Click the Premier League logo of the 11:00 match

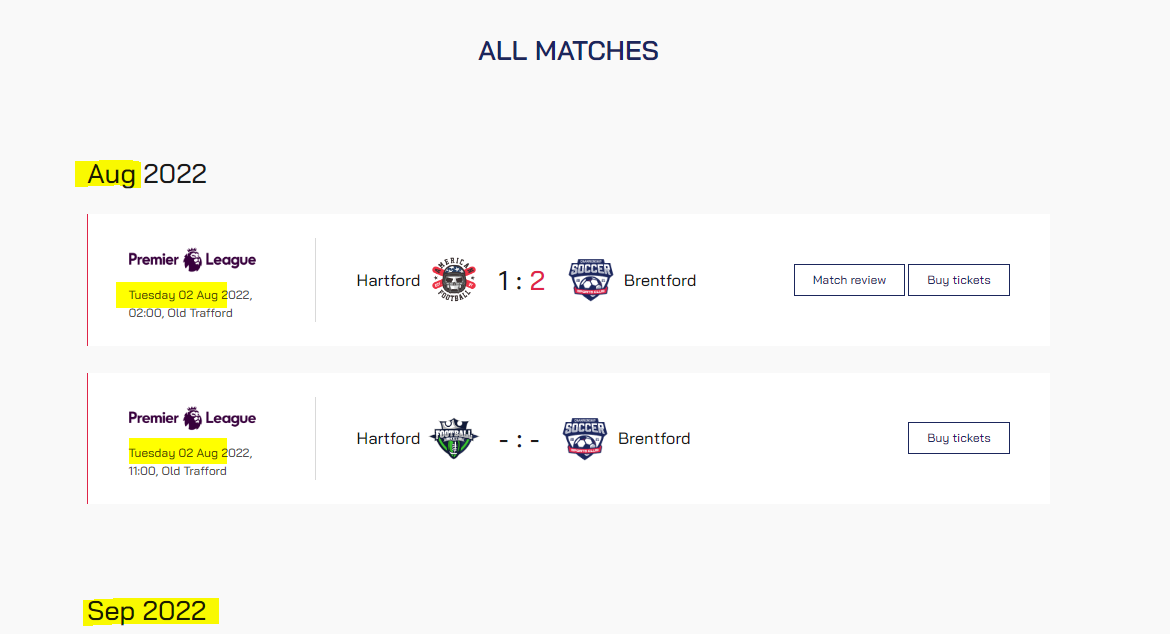pos(192,418)
